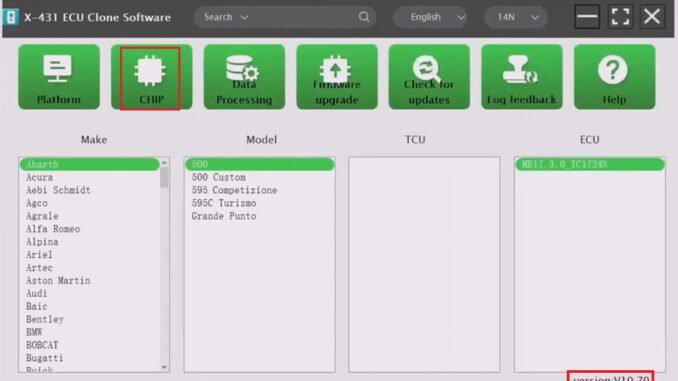678x381 pixels.
Task: Select Grande Punto model
Action: click(x=259, y=216)
